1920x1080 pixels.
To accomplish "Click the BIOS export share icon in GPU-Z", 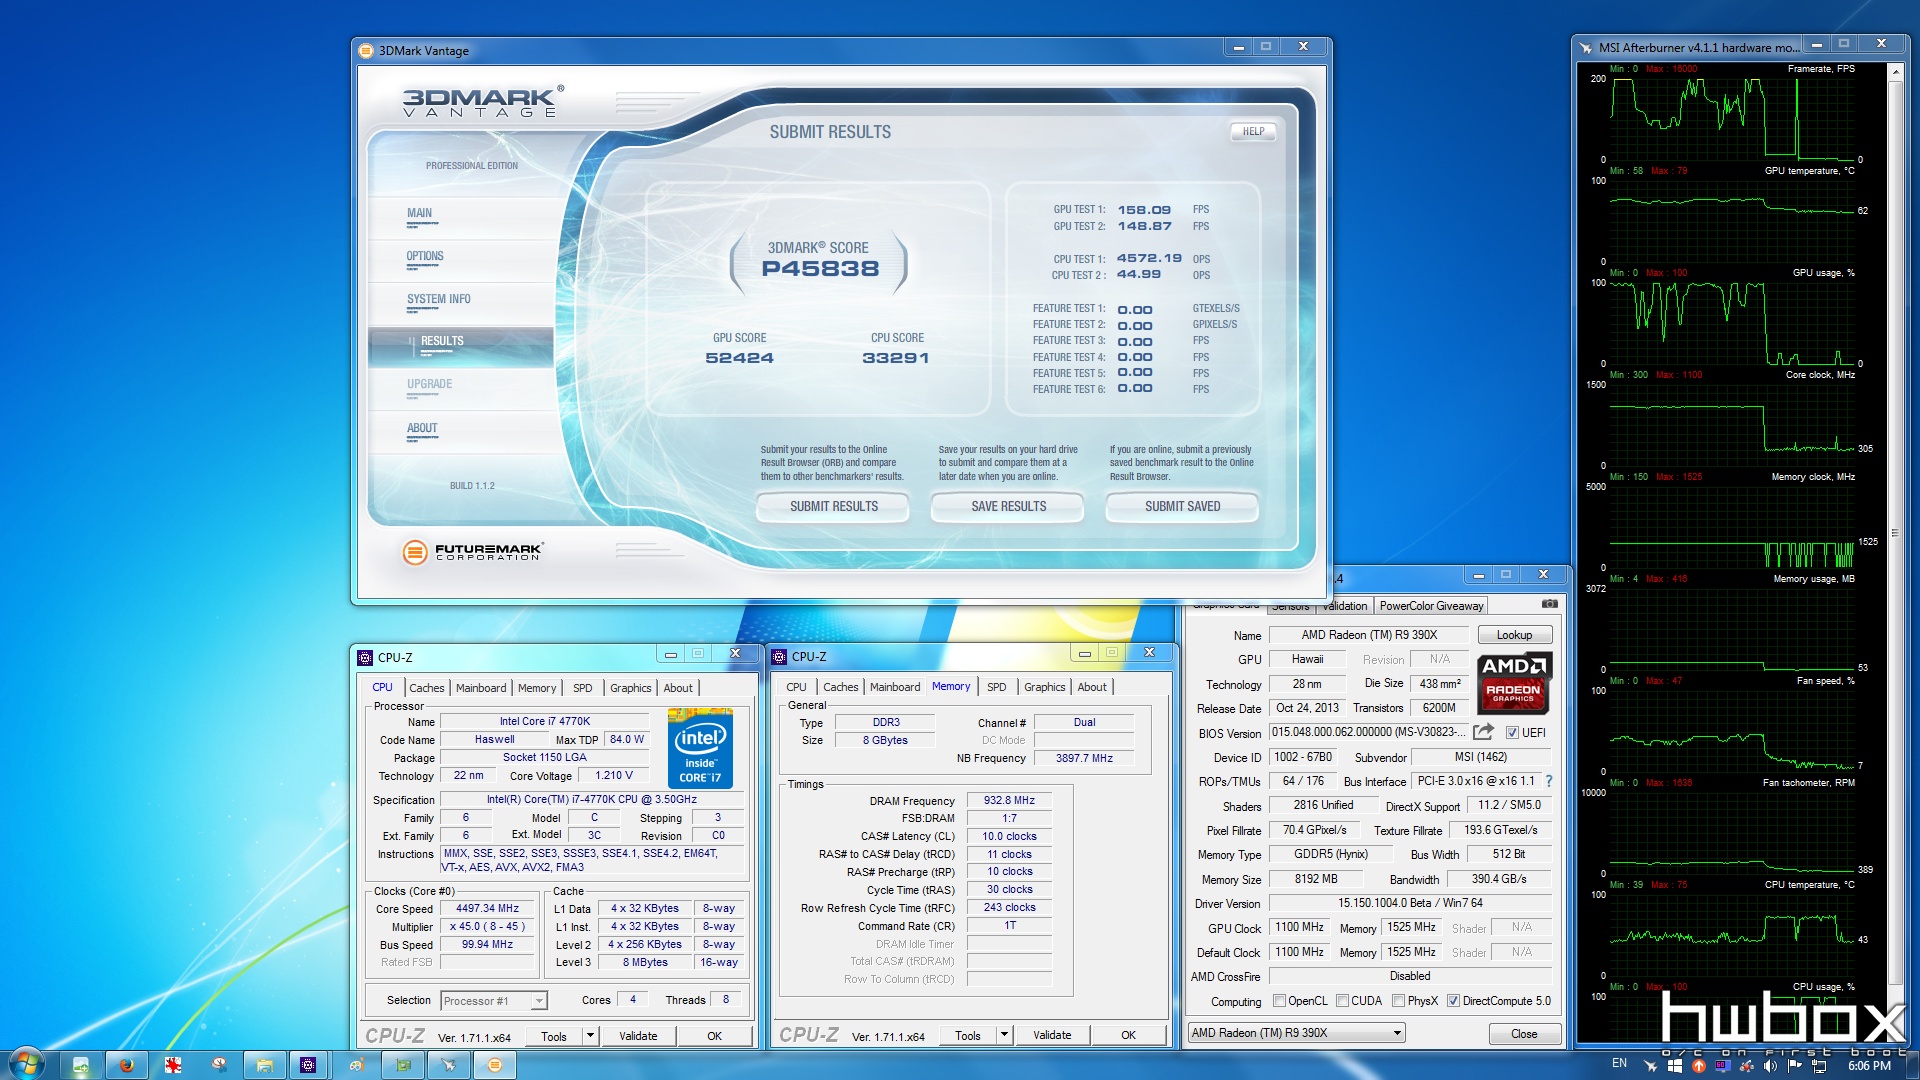I will click(x=1484, y=732).
